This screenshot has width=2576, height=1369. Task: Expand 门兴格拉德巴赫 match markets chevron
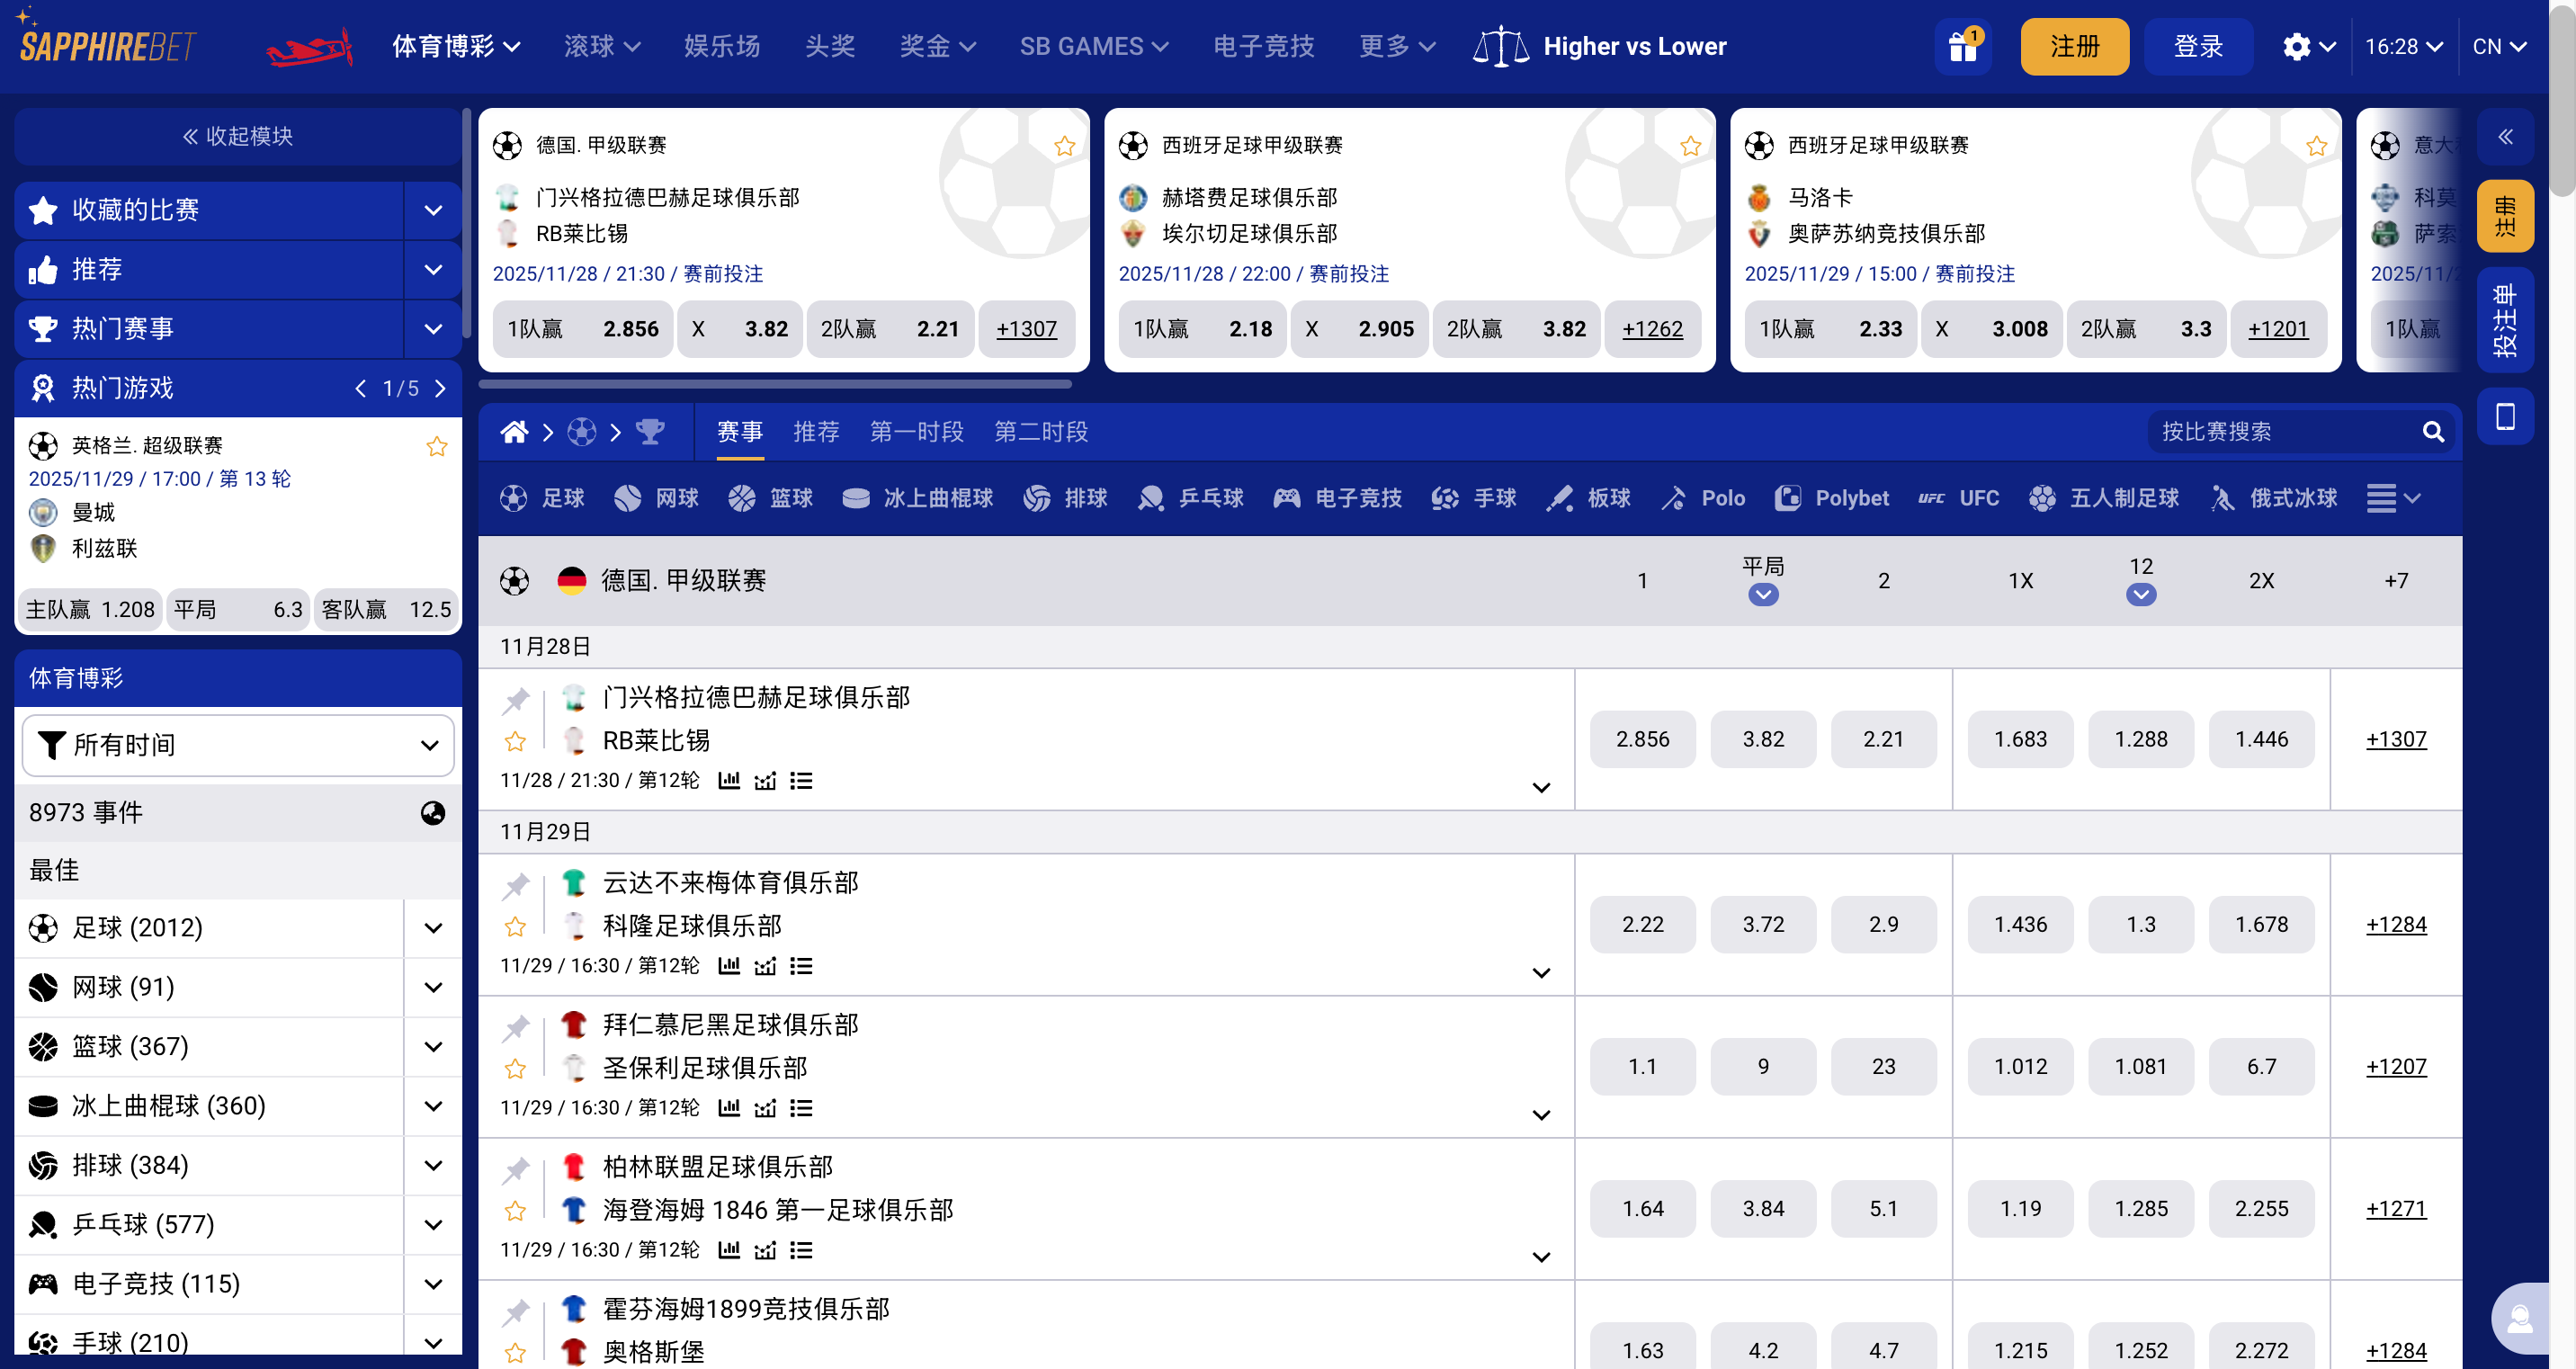click(1541, 788)
